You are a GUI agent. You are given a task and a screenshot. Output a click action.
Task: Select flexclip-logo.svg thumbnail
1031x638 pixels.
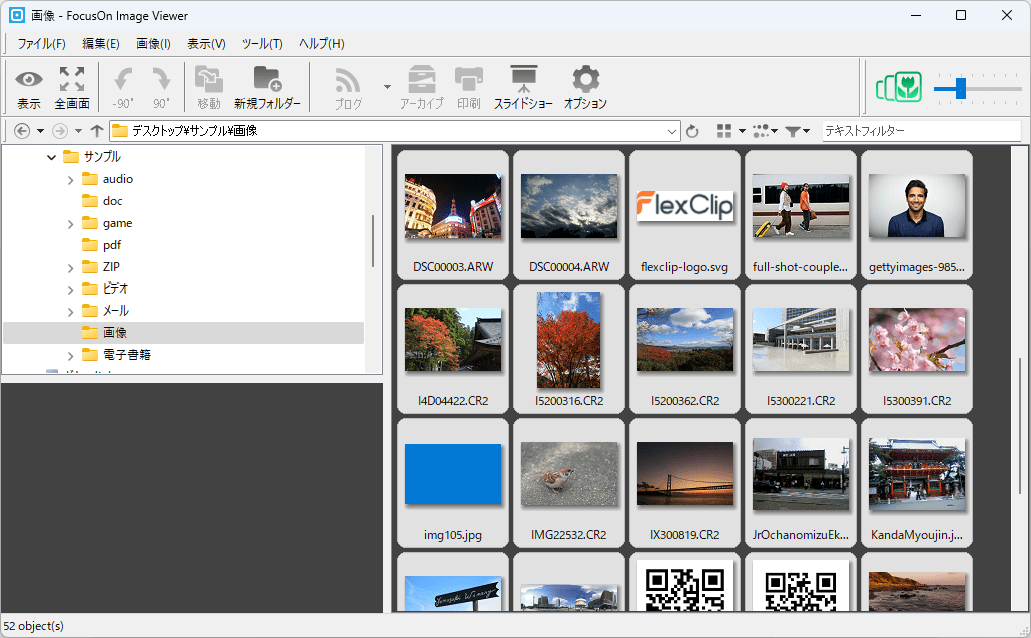[x=684, y=214]
